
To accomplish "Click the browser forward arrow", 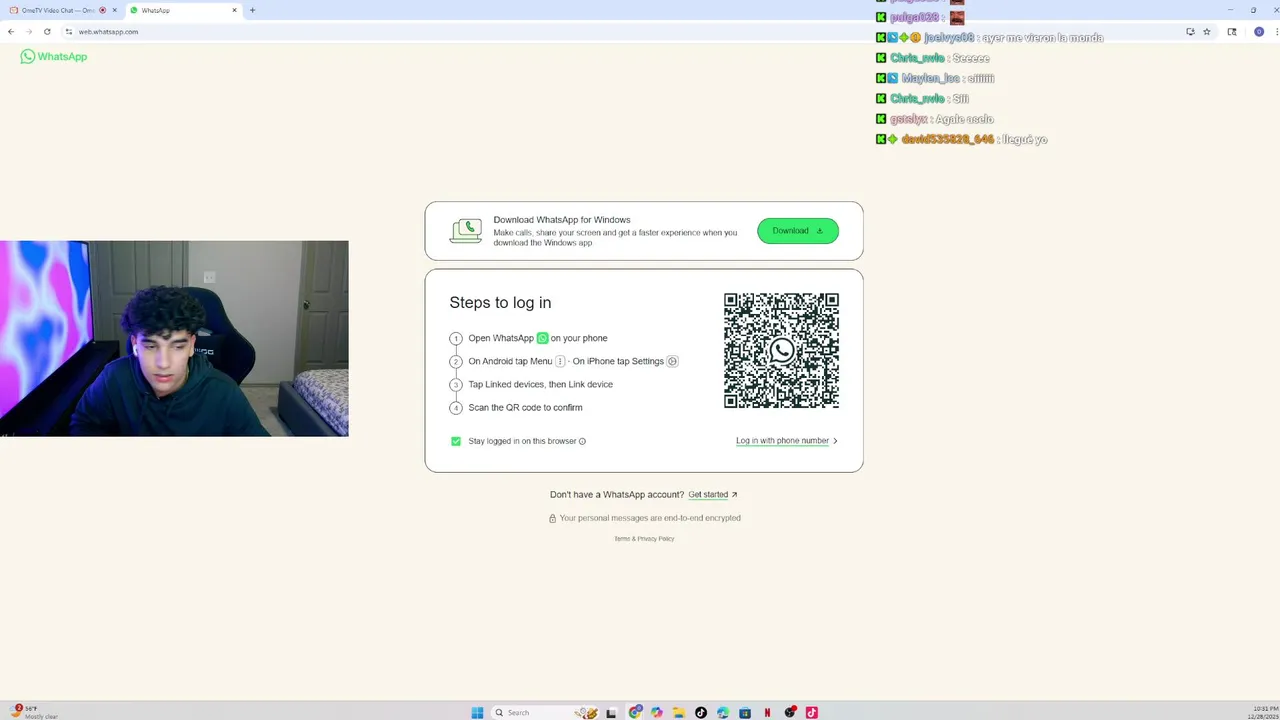I will [x=29, y=31].
